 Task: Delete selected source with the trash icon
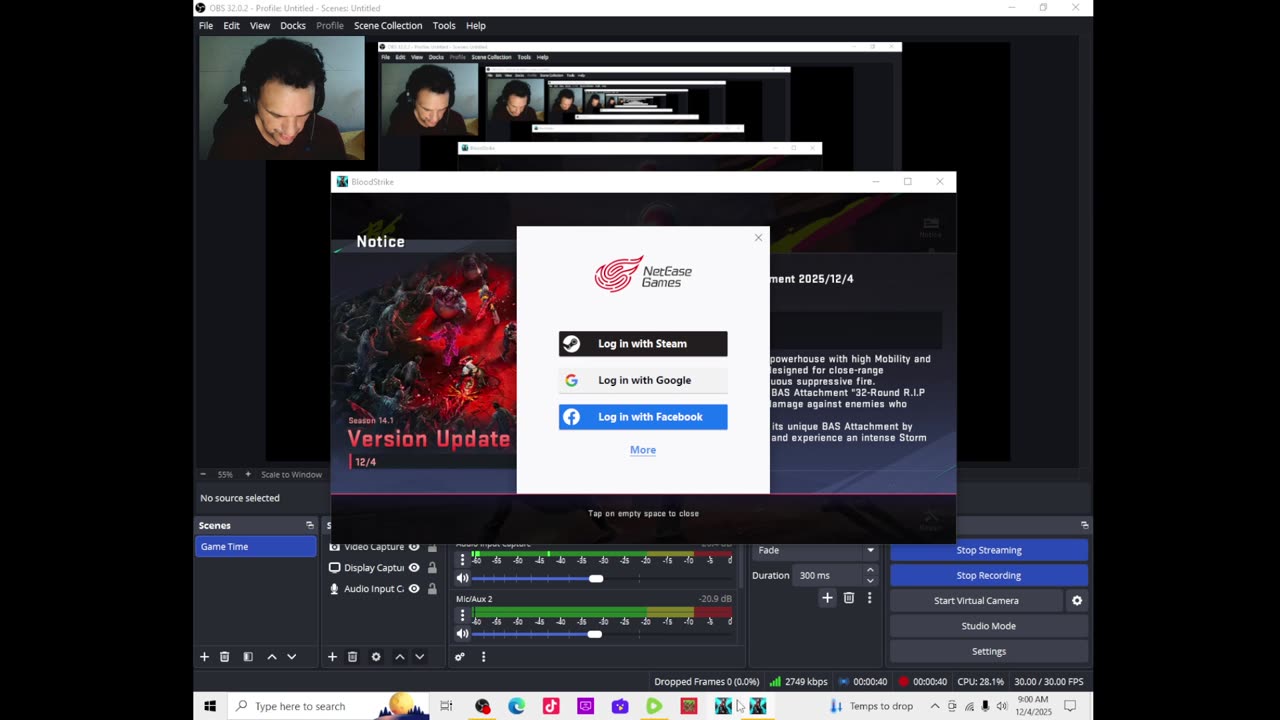[x=352, y=657]
